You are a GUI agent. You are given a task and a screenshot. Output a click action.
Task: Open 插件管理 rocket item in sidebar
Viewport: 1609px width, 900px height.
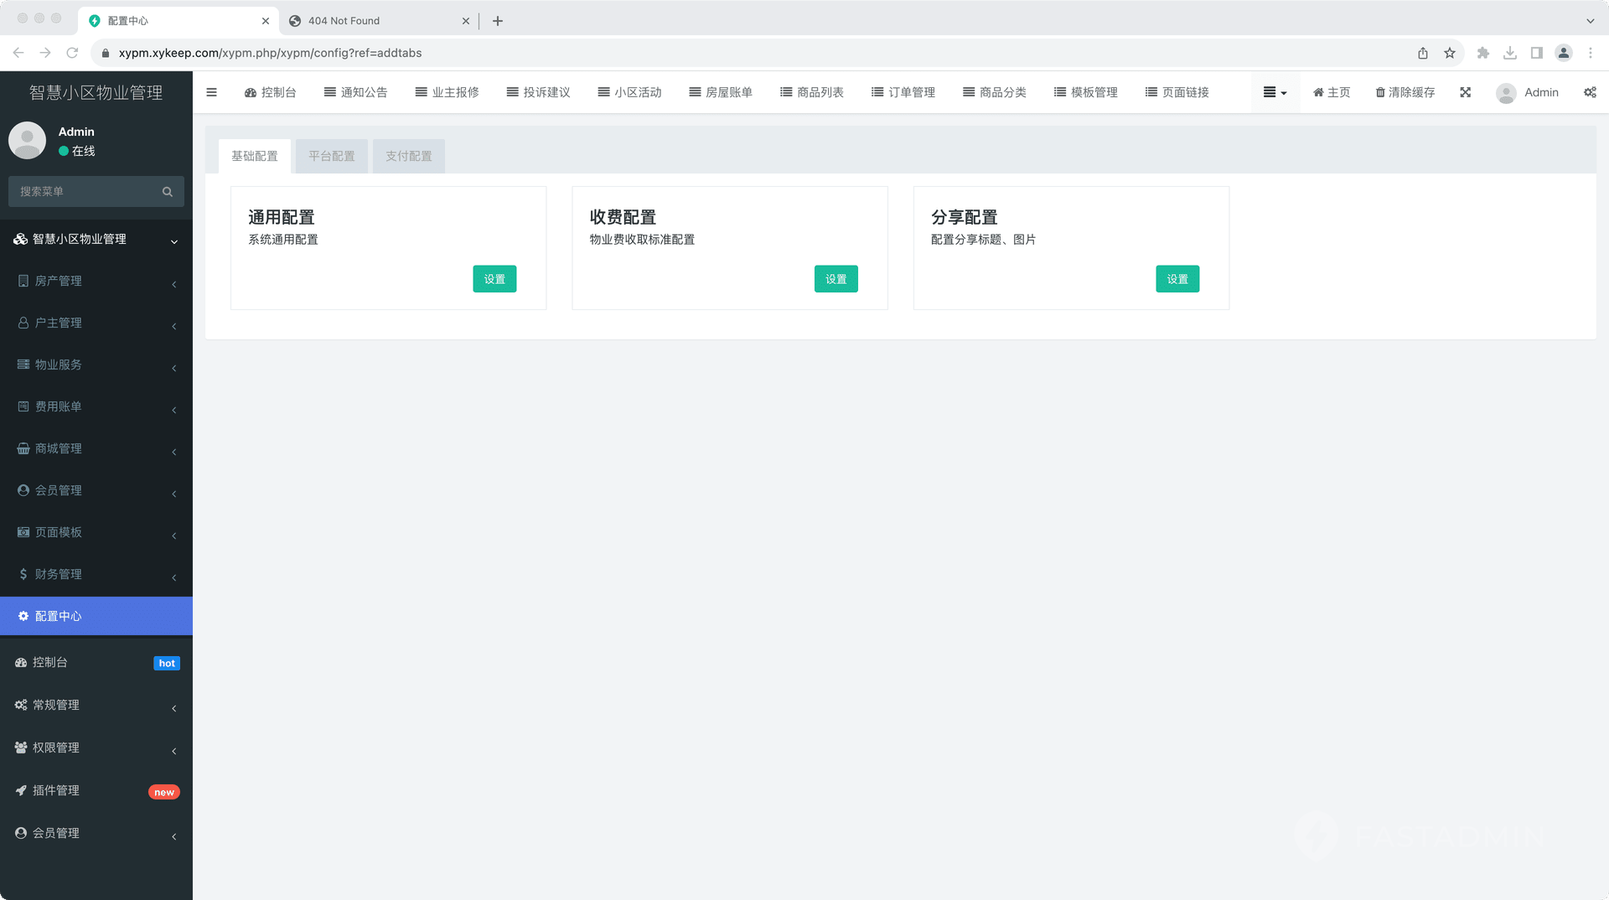(56, 791)
